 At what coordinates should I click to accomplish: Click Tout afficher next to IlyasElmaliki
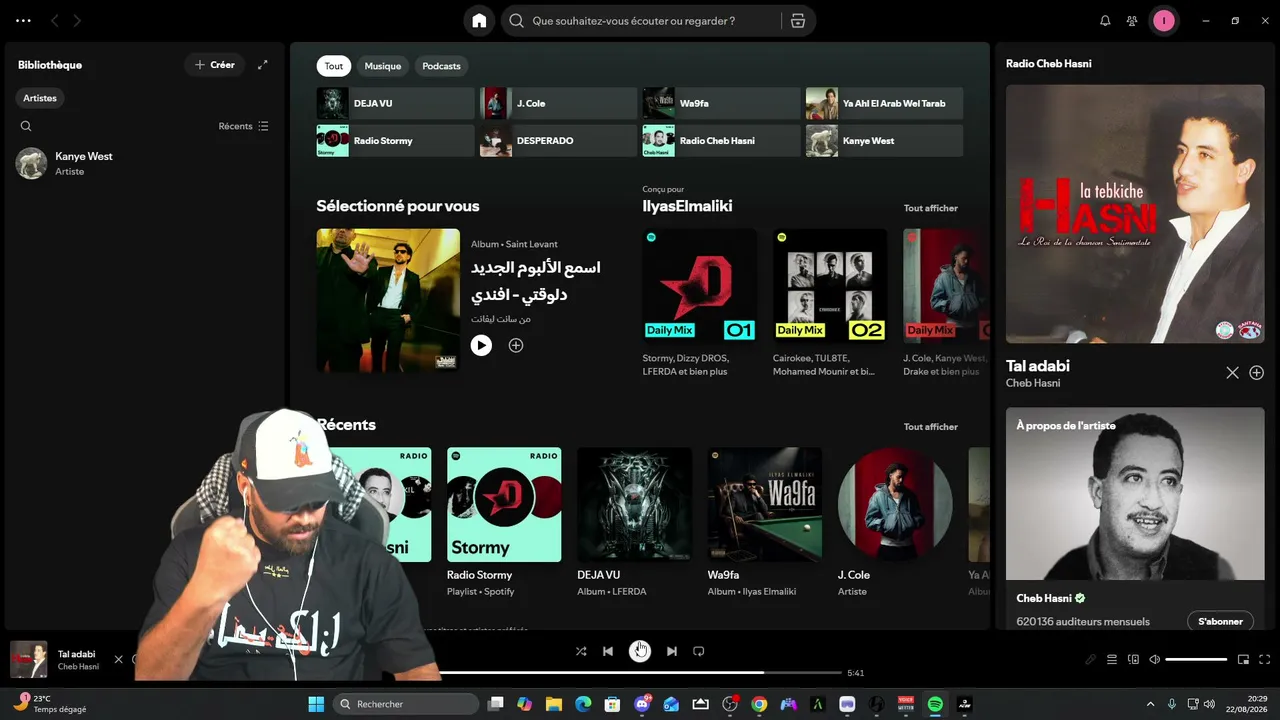coord(931,208)
